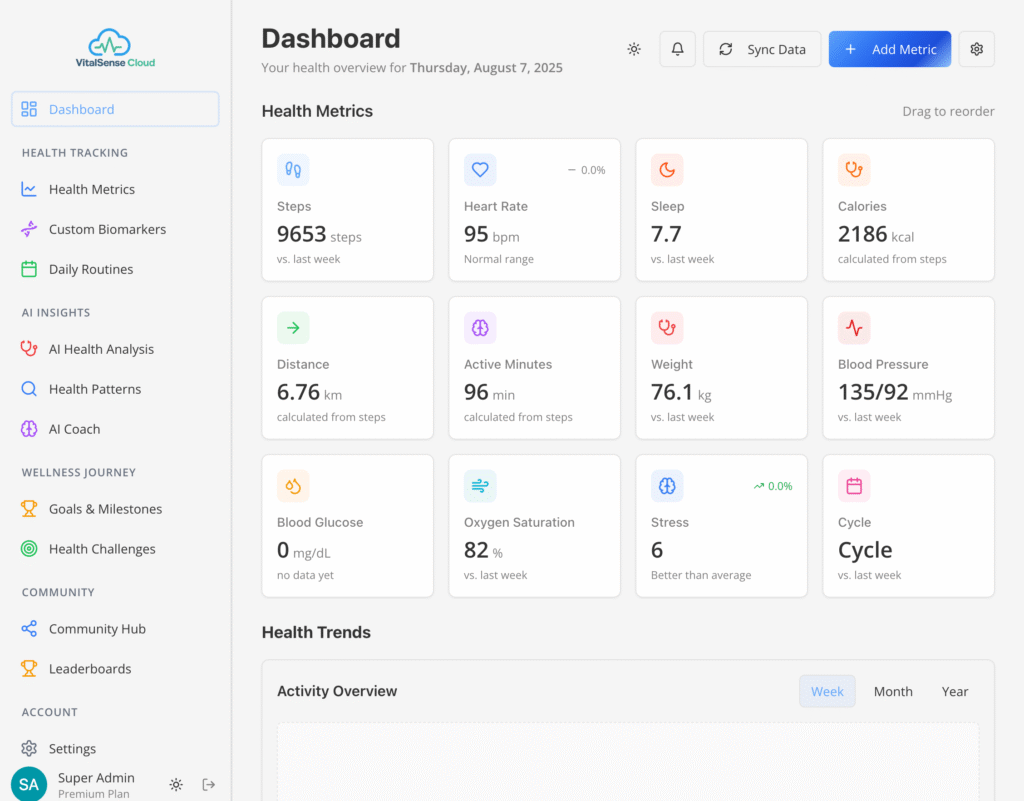Switch Activity Overview to Month view

[893, 691]
